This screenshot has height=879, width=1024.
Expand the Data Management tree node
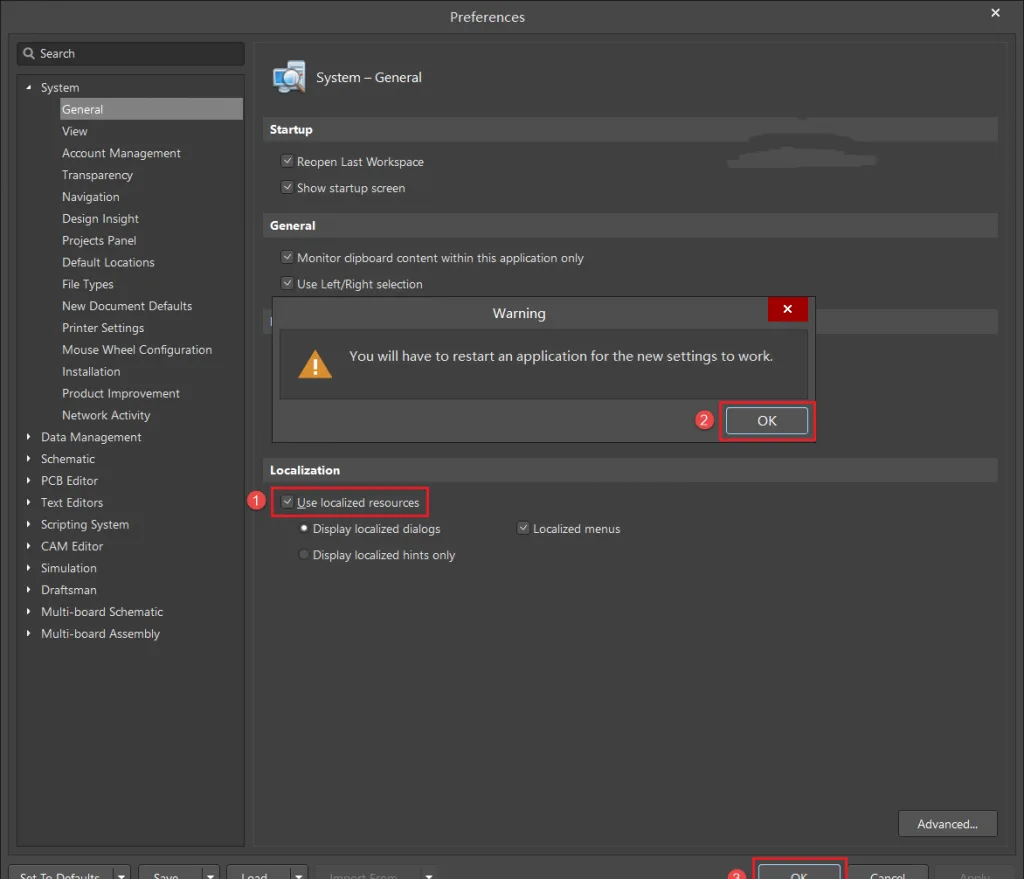point(28,436)
